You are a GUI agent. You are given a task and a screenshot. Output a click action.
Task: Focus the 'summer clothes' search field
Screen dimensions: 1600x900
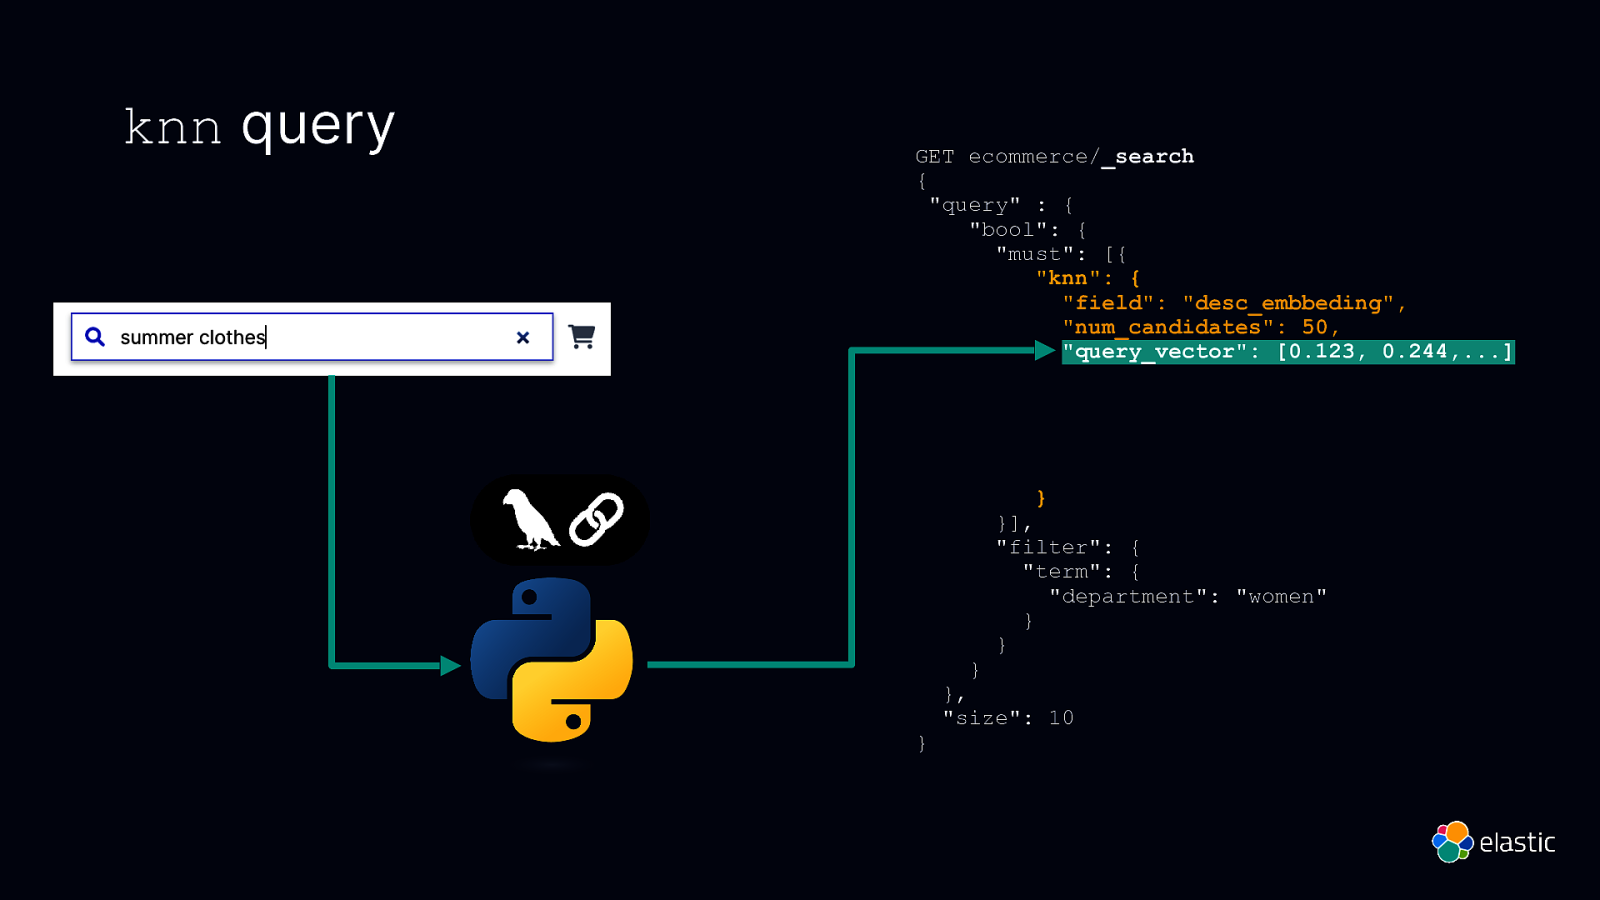[312, 337]
